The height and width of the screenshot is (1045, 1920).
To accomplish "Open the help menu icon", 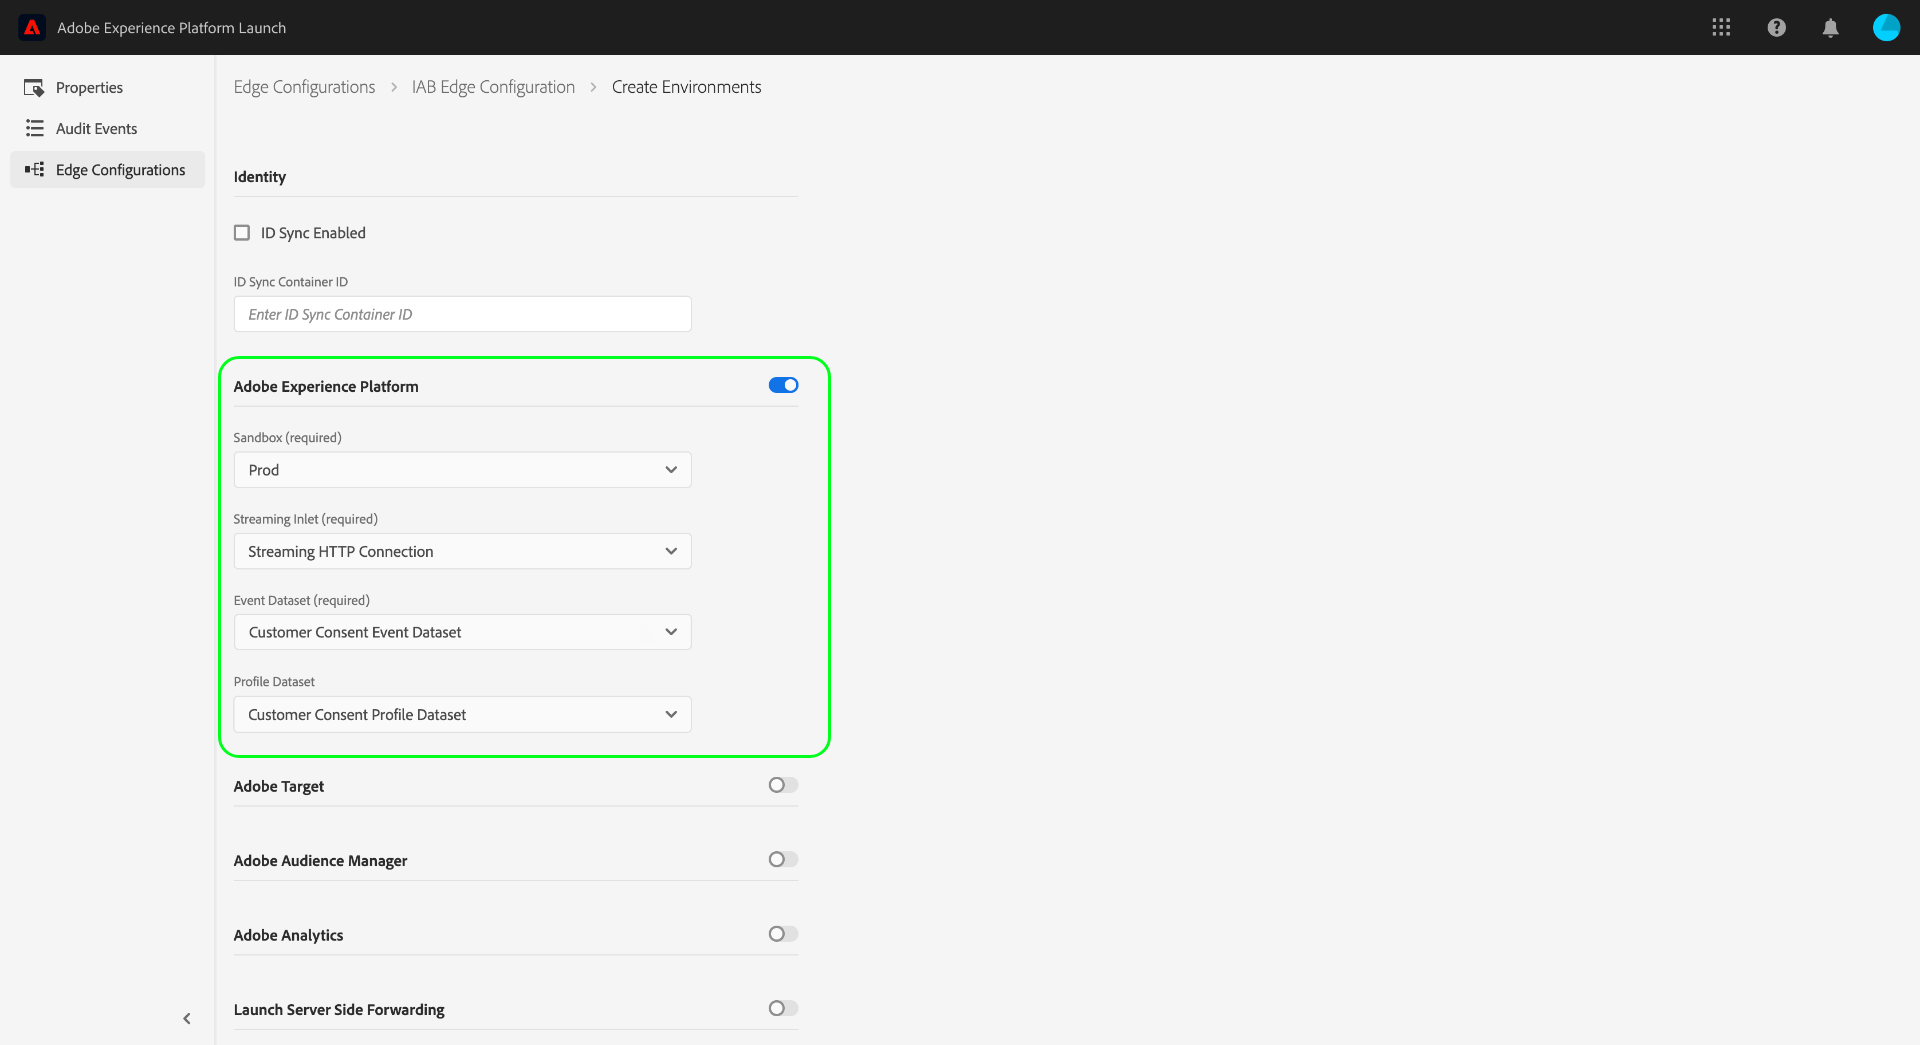I will (x=1776, y=27).
